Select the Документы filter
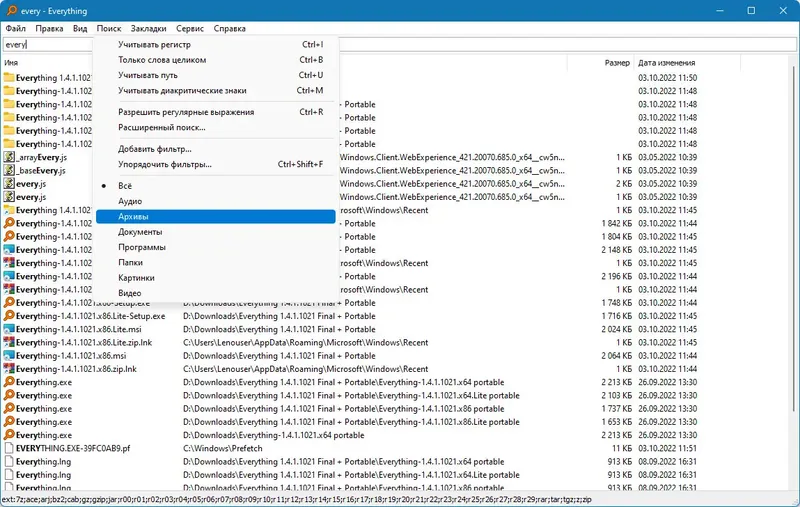Viewport: 800px width, 507px height. coord(216,232)
